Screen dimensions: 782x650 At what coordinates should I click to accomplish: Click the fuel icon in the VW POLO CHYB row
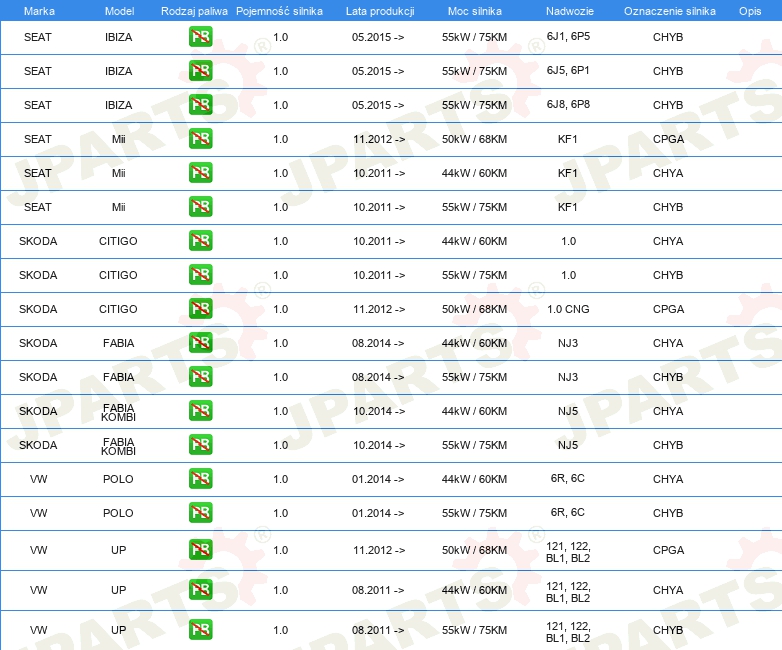200,512
